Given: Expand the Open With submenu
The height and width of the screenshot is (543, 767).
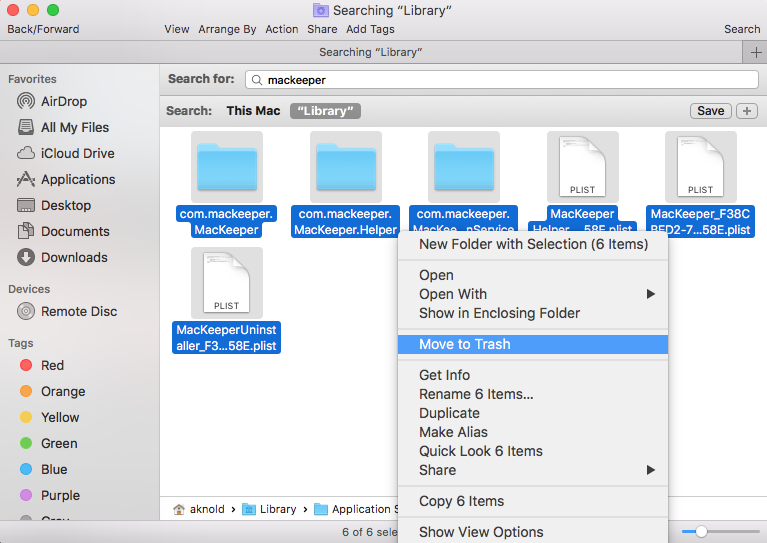Looking at the screenshot, I should point(533,294).
